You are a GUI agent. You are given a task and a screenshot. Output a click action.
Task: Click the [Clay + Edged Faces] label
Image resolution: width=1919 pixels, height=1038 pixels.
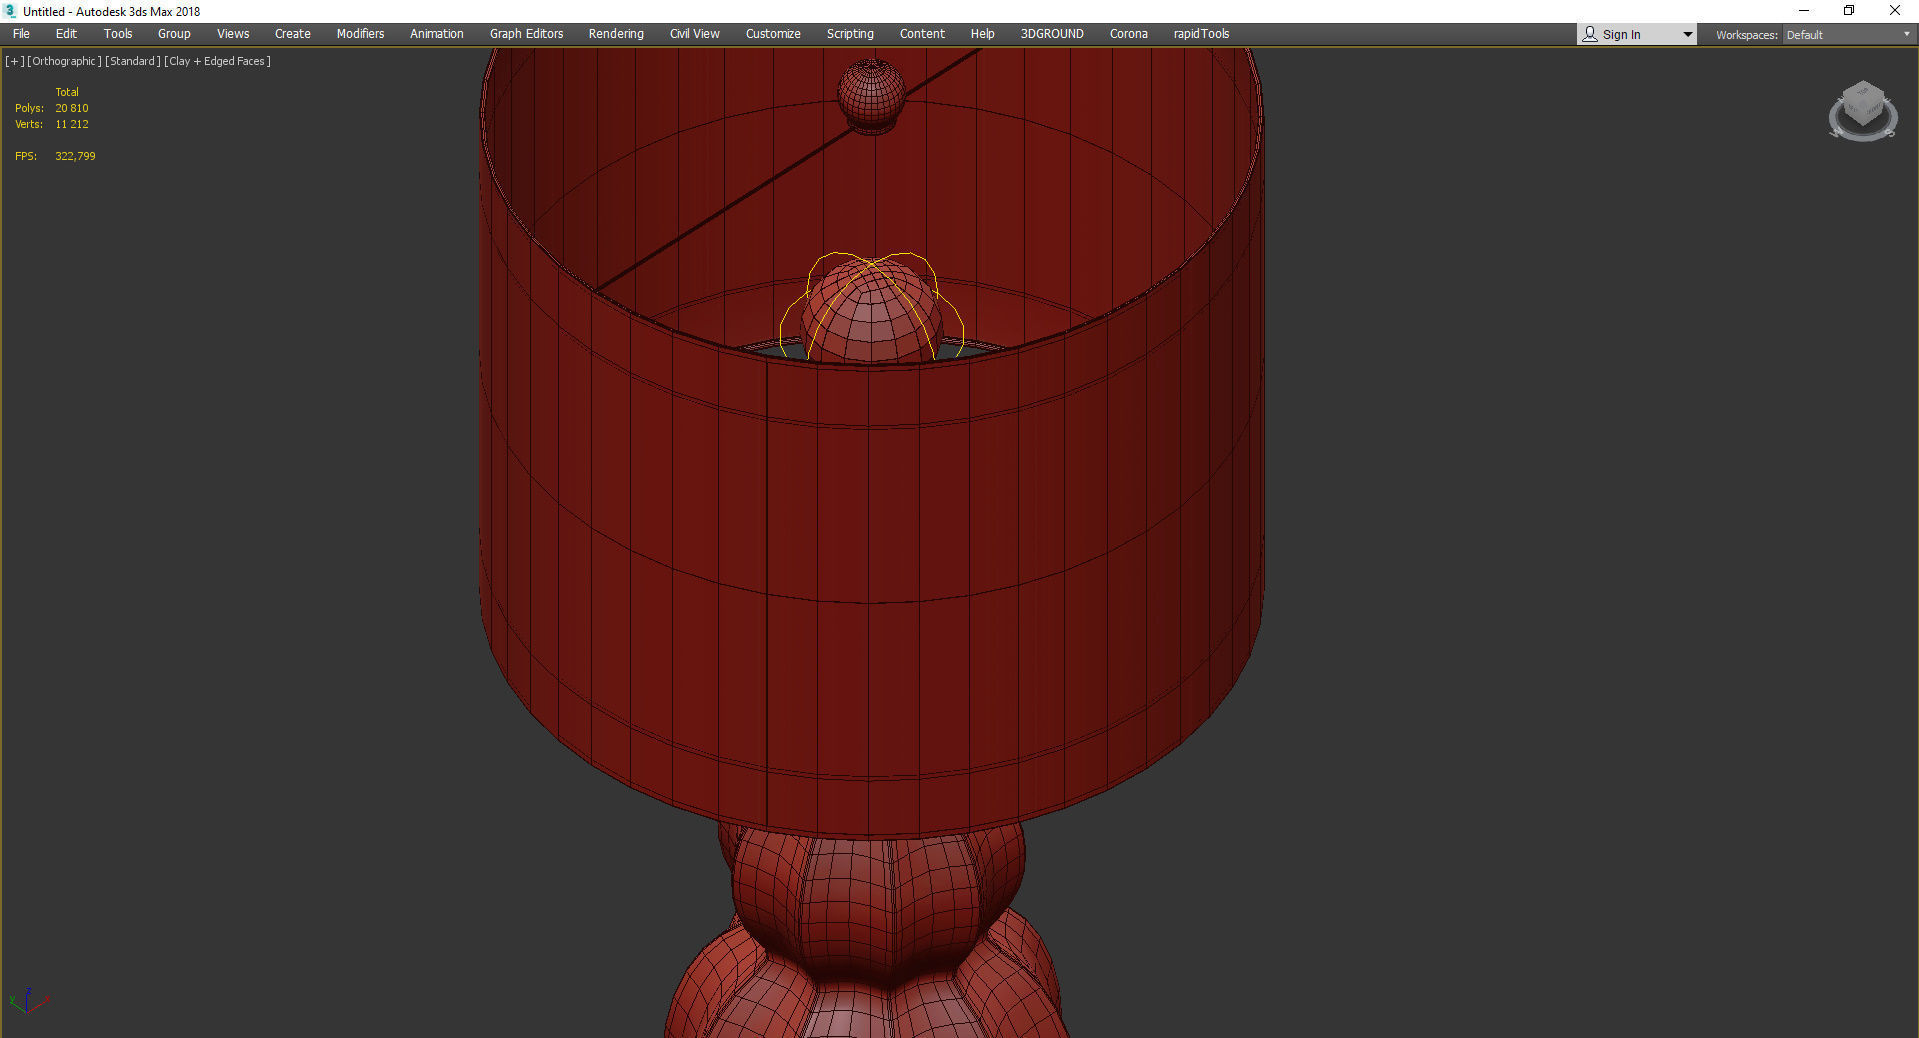click(x=217, y=61)
